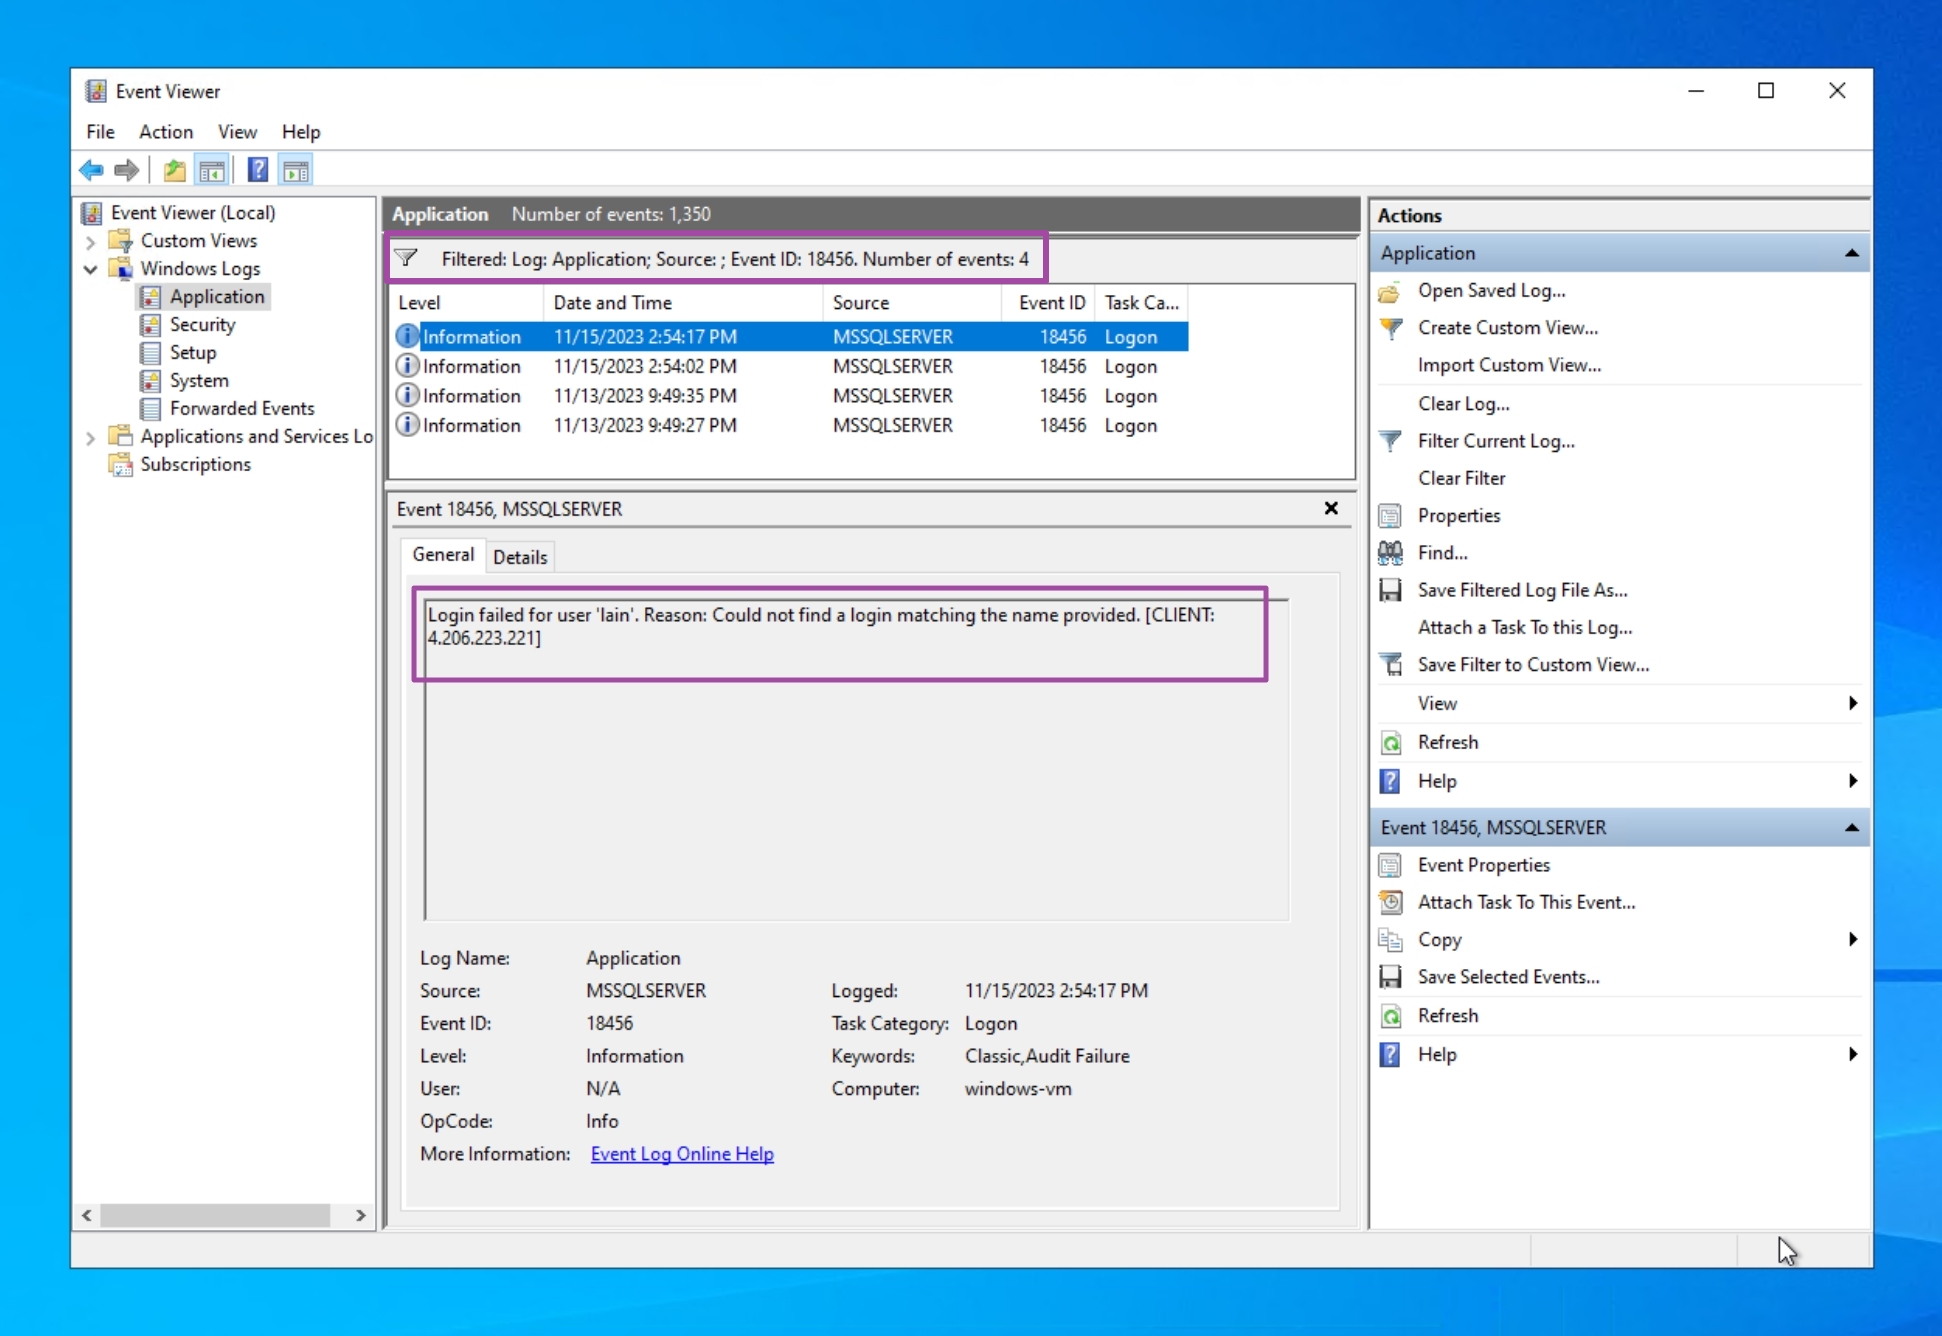Click the Save Filter to Custom View icon
The height and width of the screenshot is (1336, 1942).
point(1390,665)
